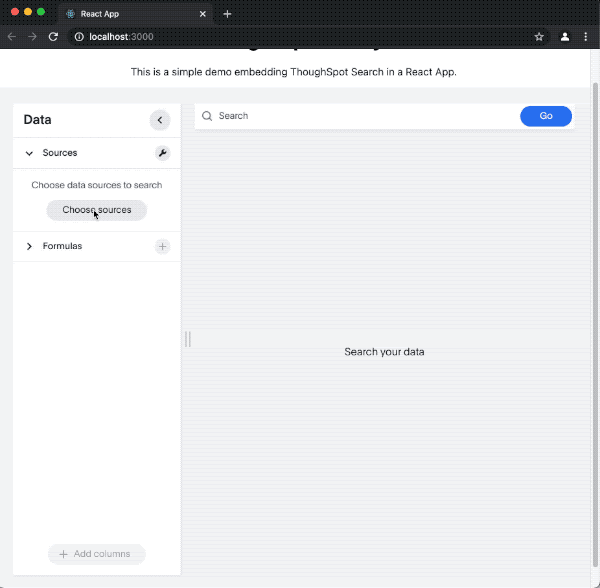This screenshot has height=588, width=600.
Task: Click the magnifier icon in the search bar
Action: (207, 116)
